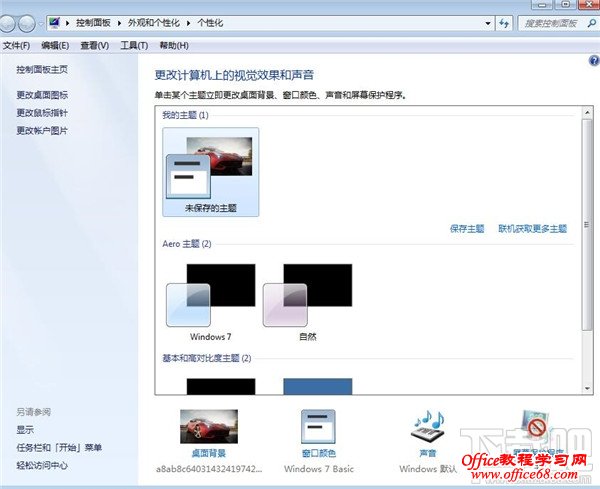Click the a8ab8c64031432419742... filename label
Image resolution: width=600 pixels, height=489 pixels.
(209, 469)
